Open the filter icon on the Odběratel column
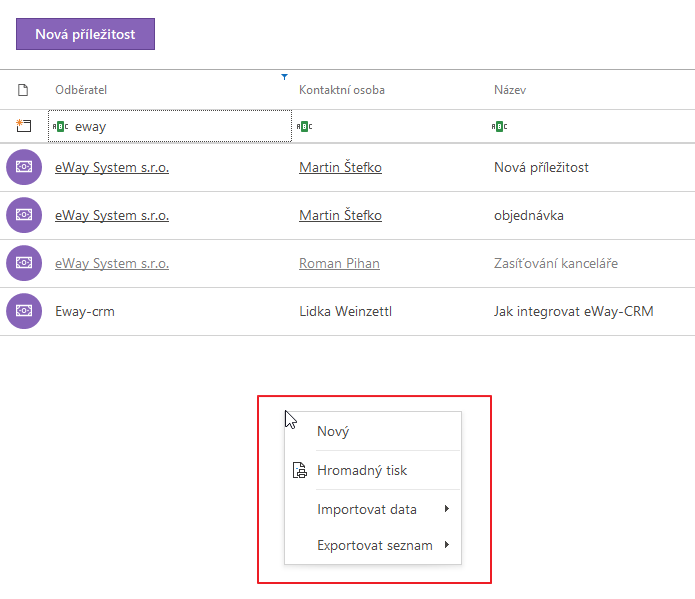 click(x=285, y=77)
